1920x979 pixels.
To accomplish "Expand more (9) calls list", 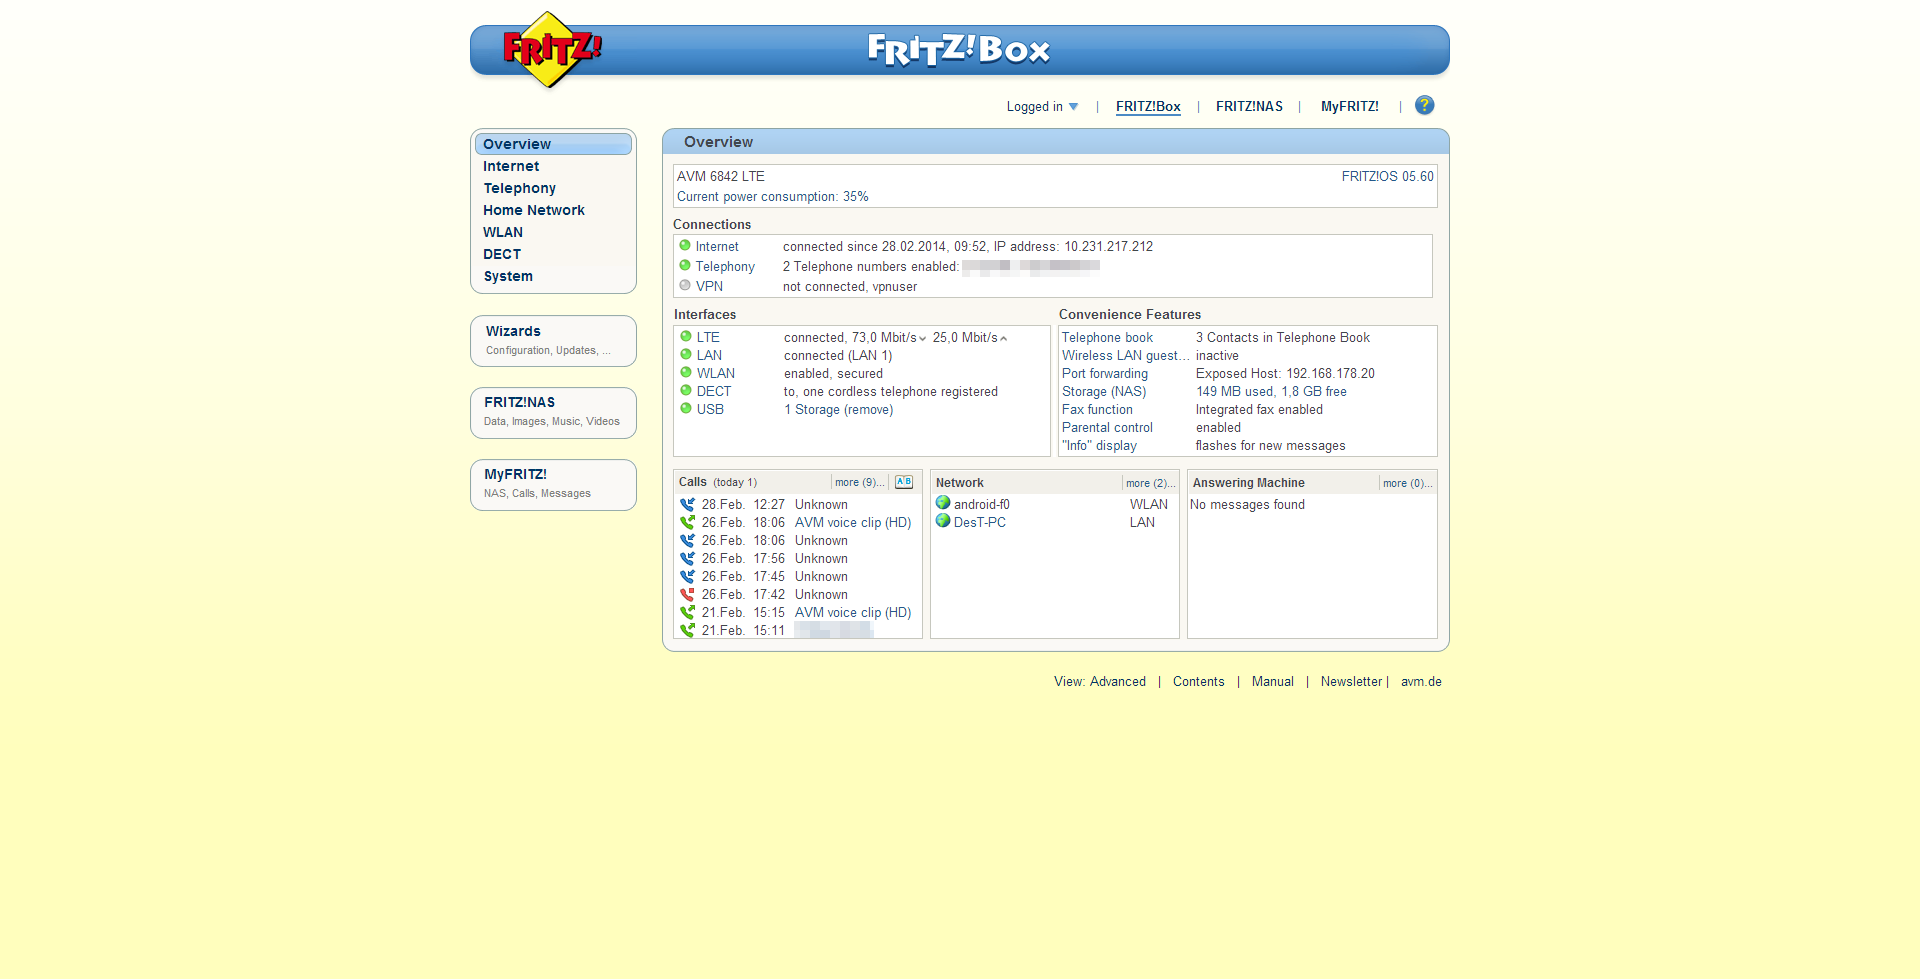I will click(859, 482).
